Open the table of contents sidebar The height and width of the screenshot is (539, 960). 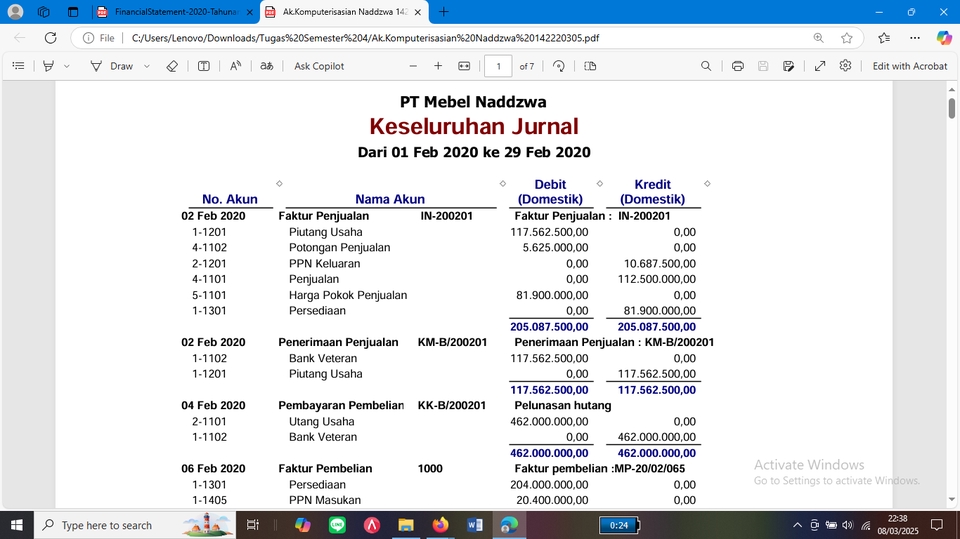18,66
